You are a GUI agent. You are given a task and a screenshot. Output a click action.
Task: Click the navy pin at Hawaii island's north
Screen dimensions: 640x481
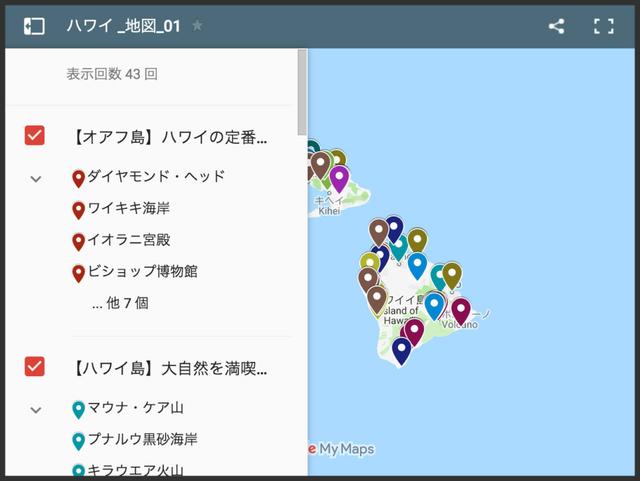coord(394,230)
